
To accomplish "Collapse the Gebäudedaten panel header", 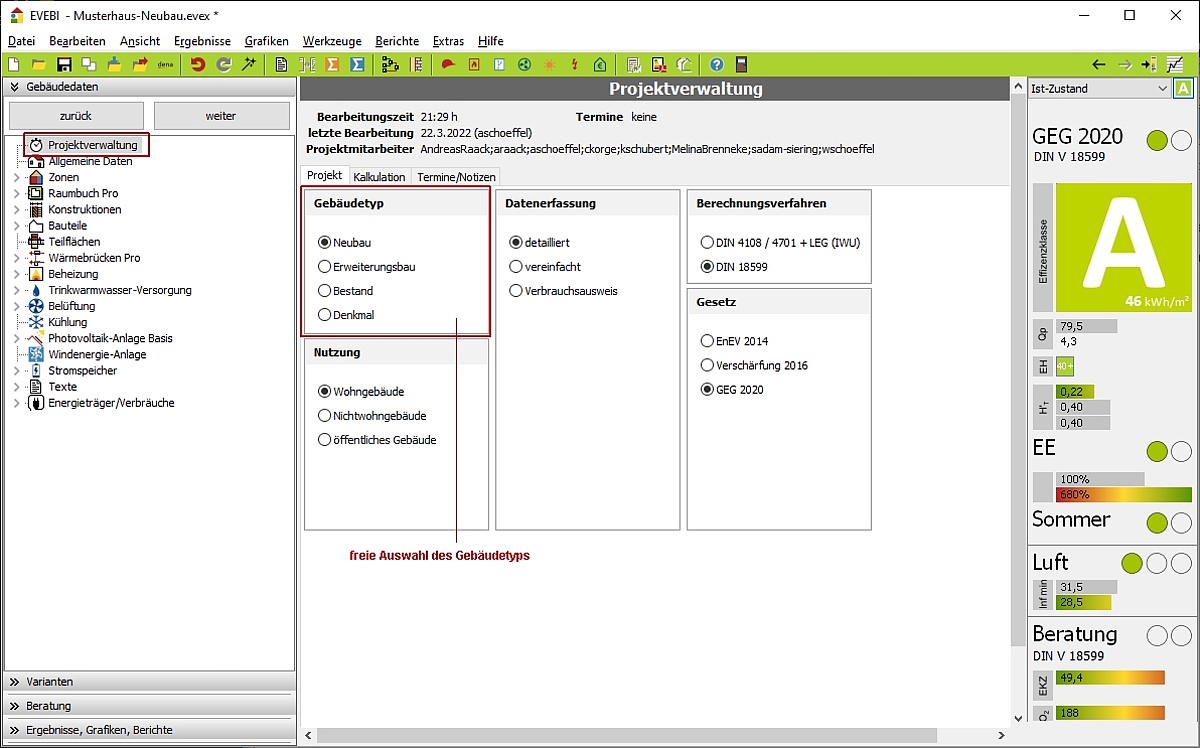I will pyautogui.click(x=150, y=87).
